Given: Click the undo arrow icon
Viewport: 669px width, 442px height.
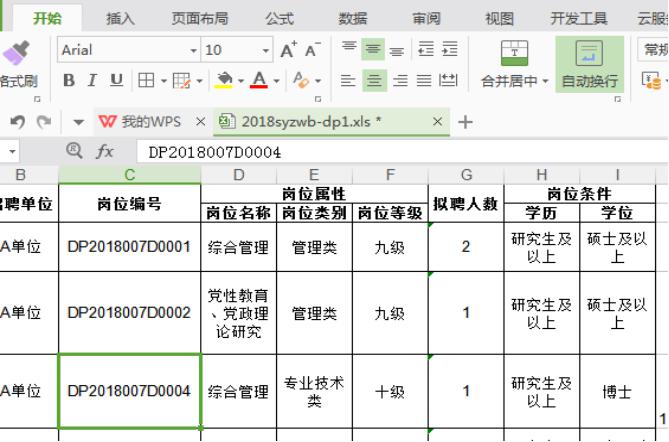Looking at the screenshot, I should click(x=17, y=122).
